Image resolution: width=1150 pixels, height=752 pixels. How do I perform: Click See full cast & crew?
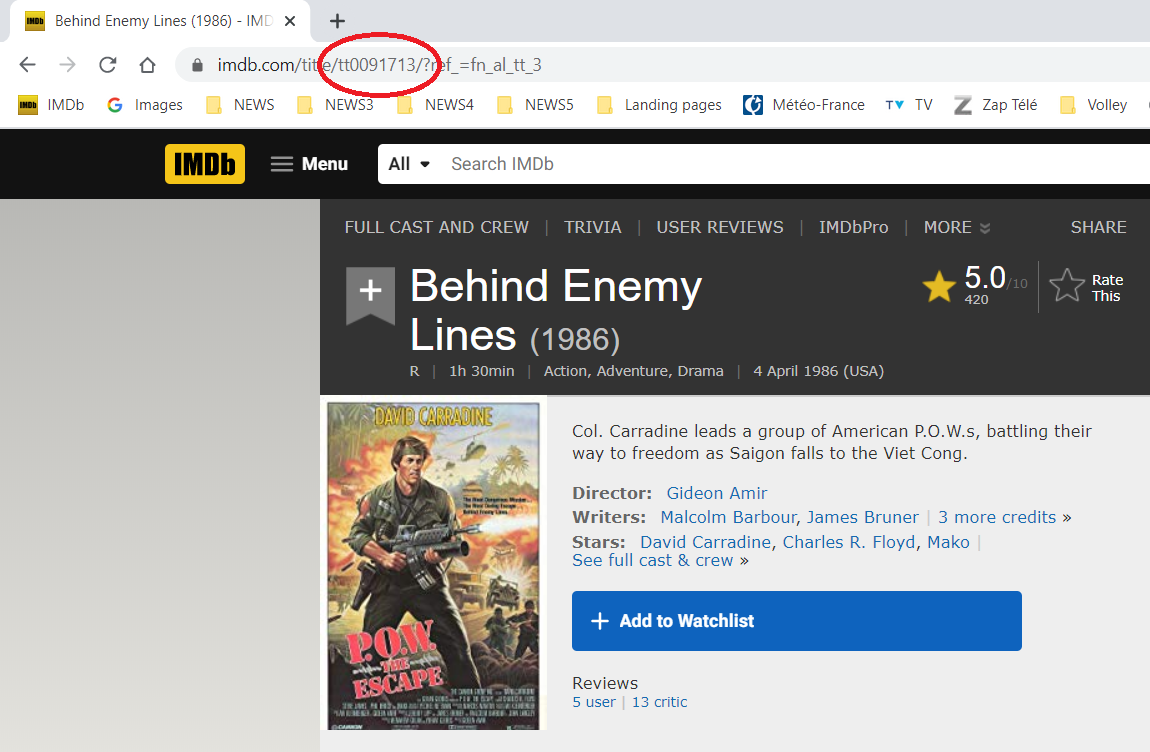point(653,561)
